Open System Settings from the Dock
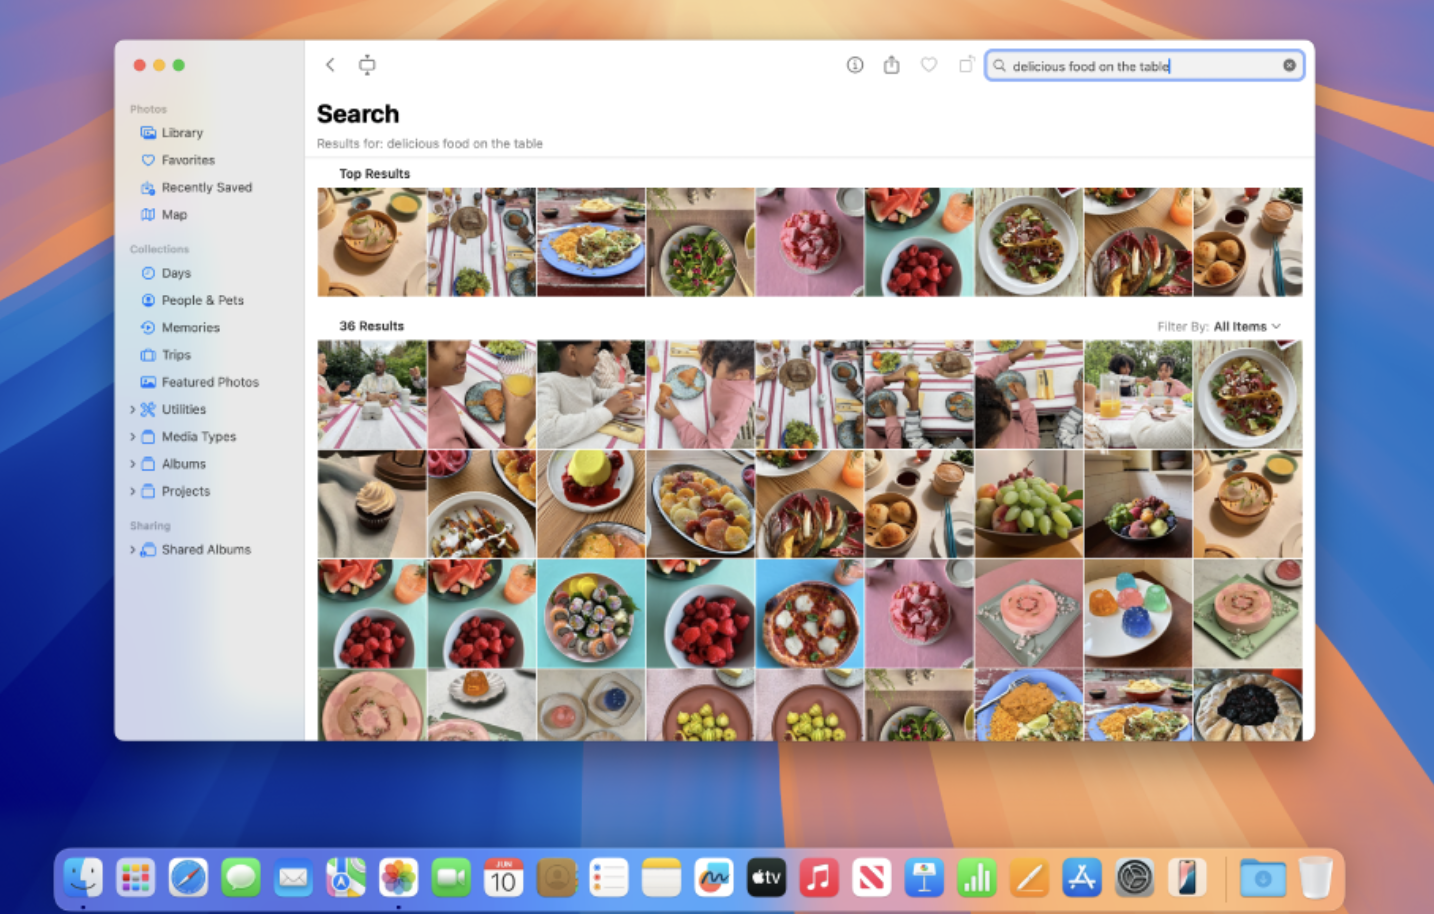The width and height of the screenshot is (1434, 914). tap(1134, 877)
